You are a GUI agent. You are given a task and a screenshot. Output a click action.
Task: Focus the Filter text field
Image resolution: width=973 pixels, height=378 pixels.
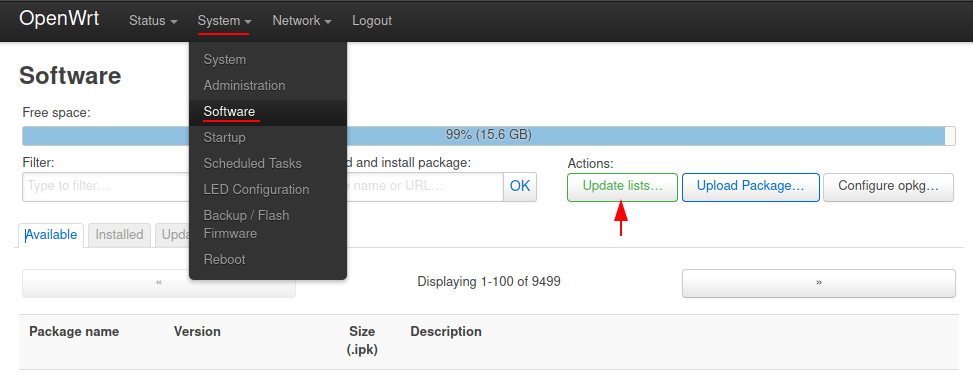pos(105,187)
